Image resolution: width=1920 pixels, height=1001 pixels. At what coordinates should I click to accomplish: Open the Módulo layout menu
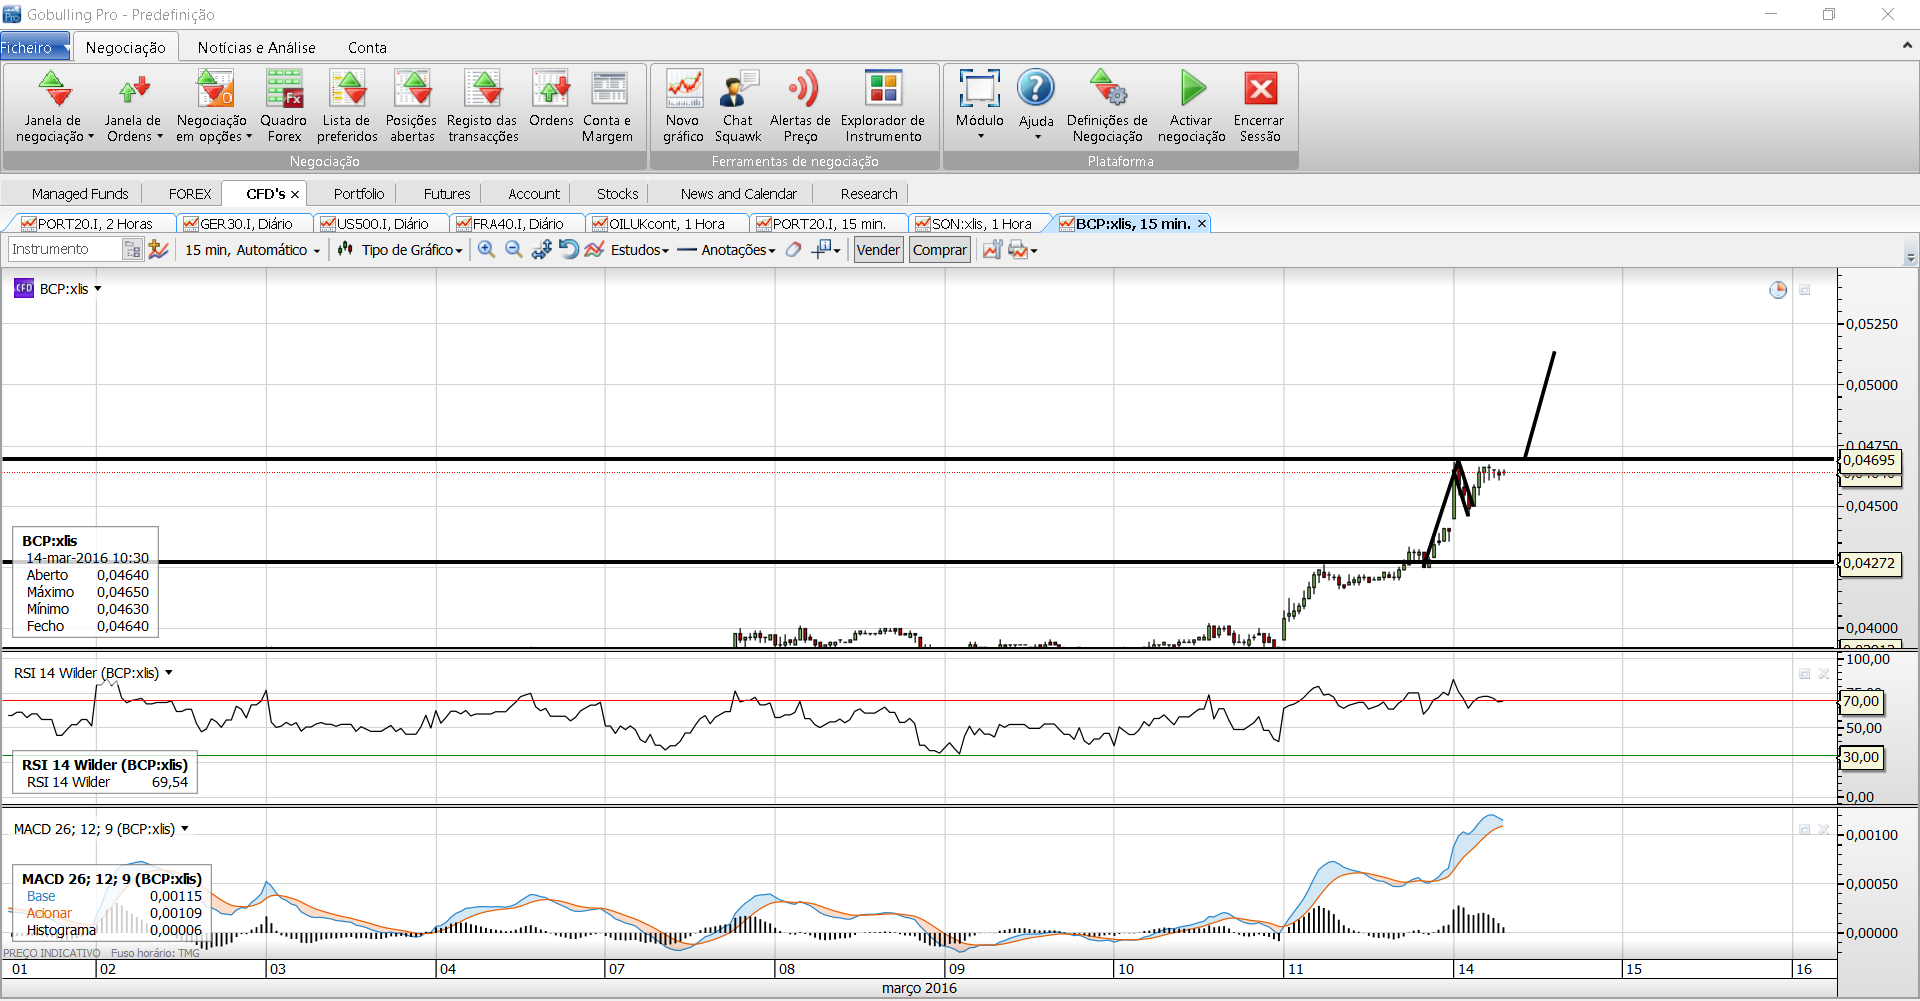click(x=980, y=105)
